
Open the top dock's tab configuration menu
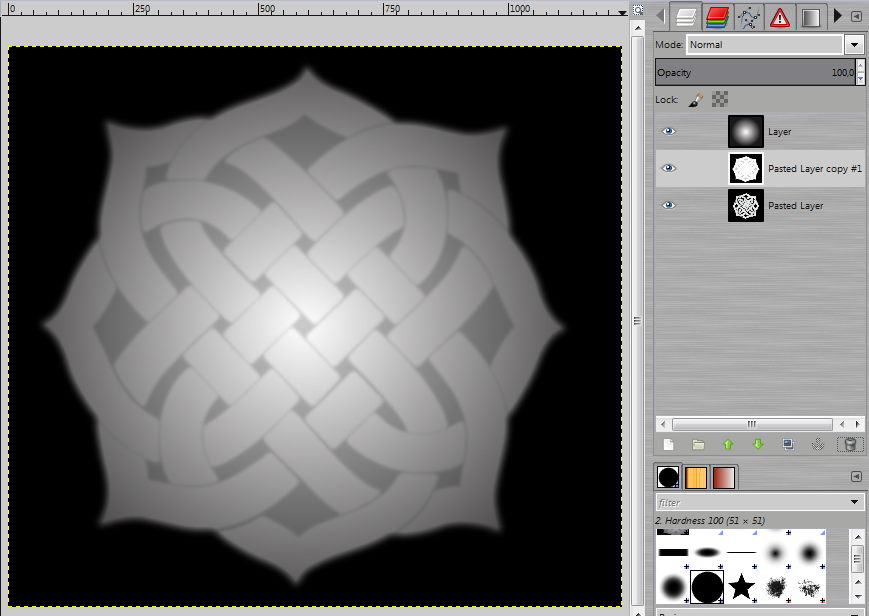point(856,16)
